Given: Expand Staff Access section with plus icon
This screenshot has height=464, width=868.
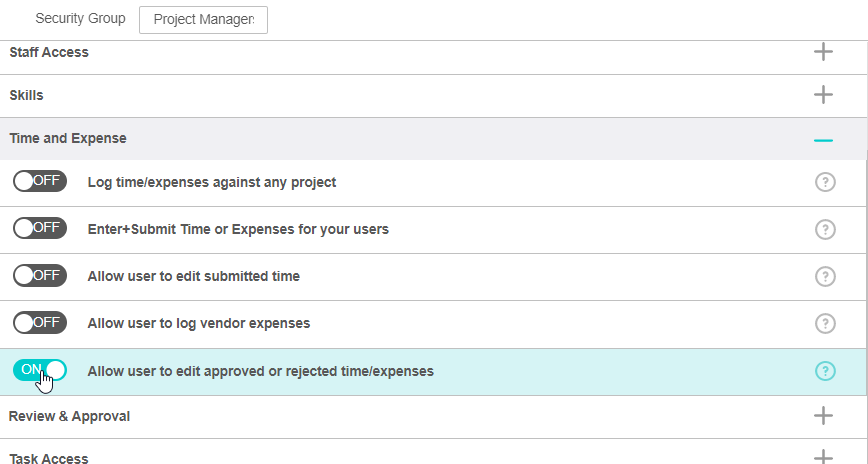Looking at the screenshot, I should [x=823, y=52].
